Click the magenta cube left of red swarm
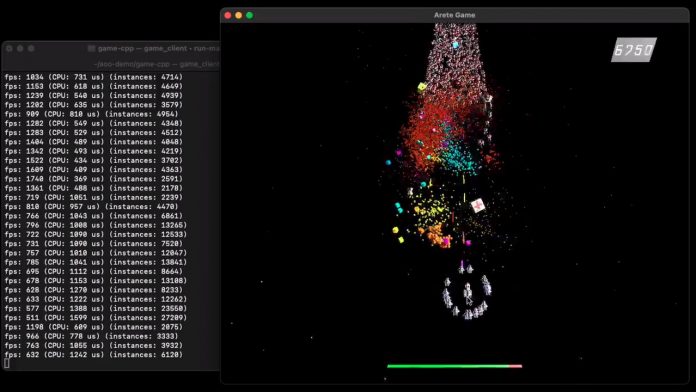696x392 pixels. [399, 153]
